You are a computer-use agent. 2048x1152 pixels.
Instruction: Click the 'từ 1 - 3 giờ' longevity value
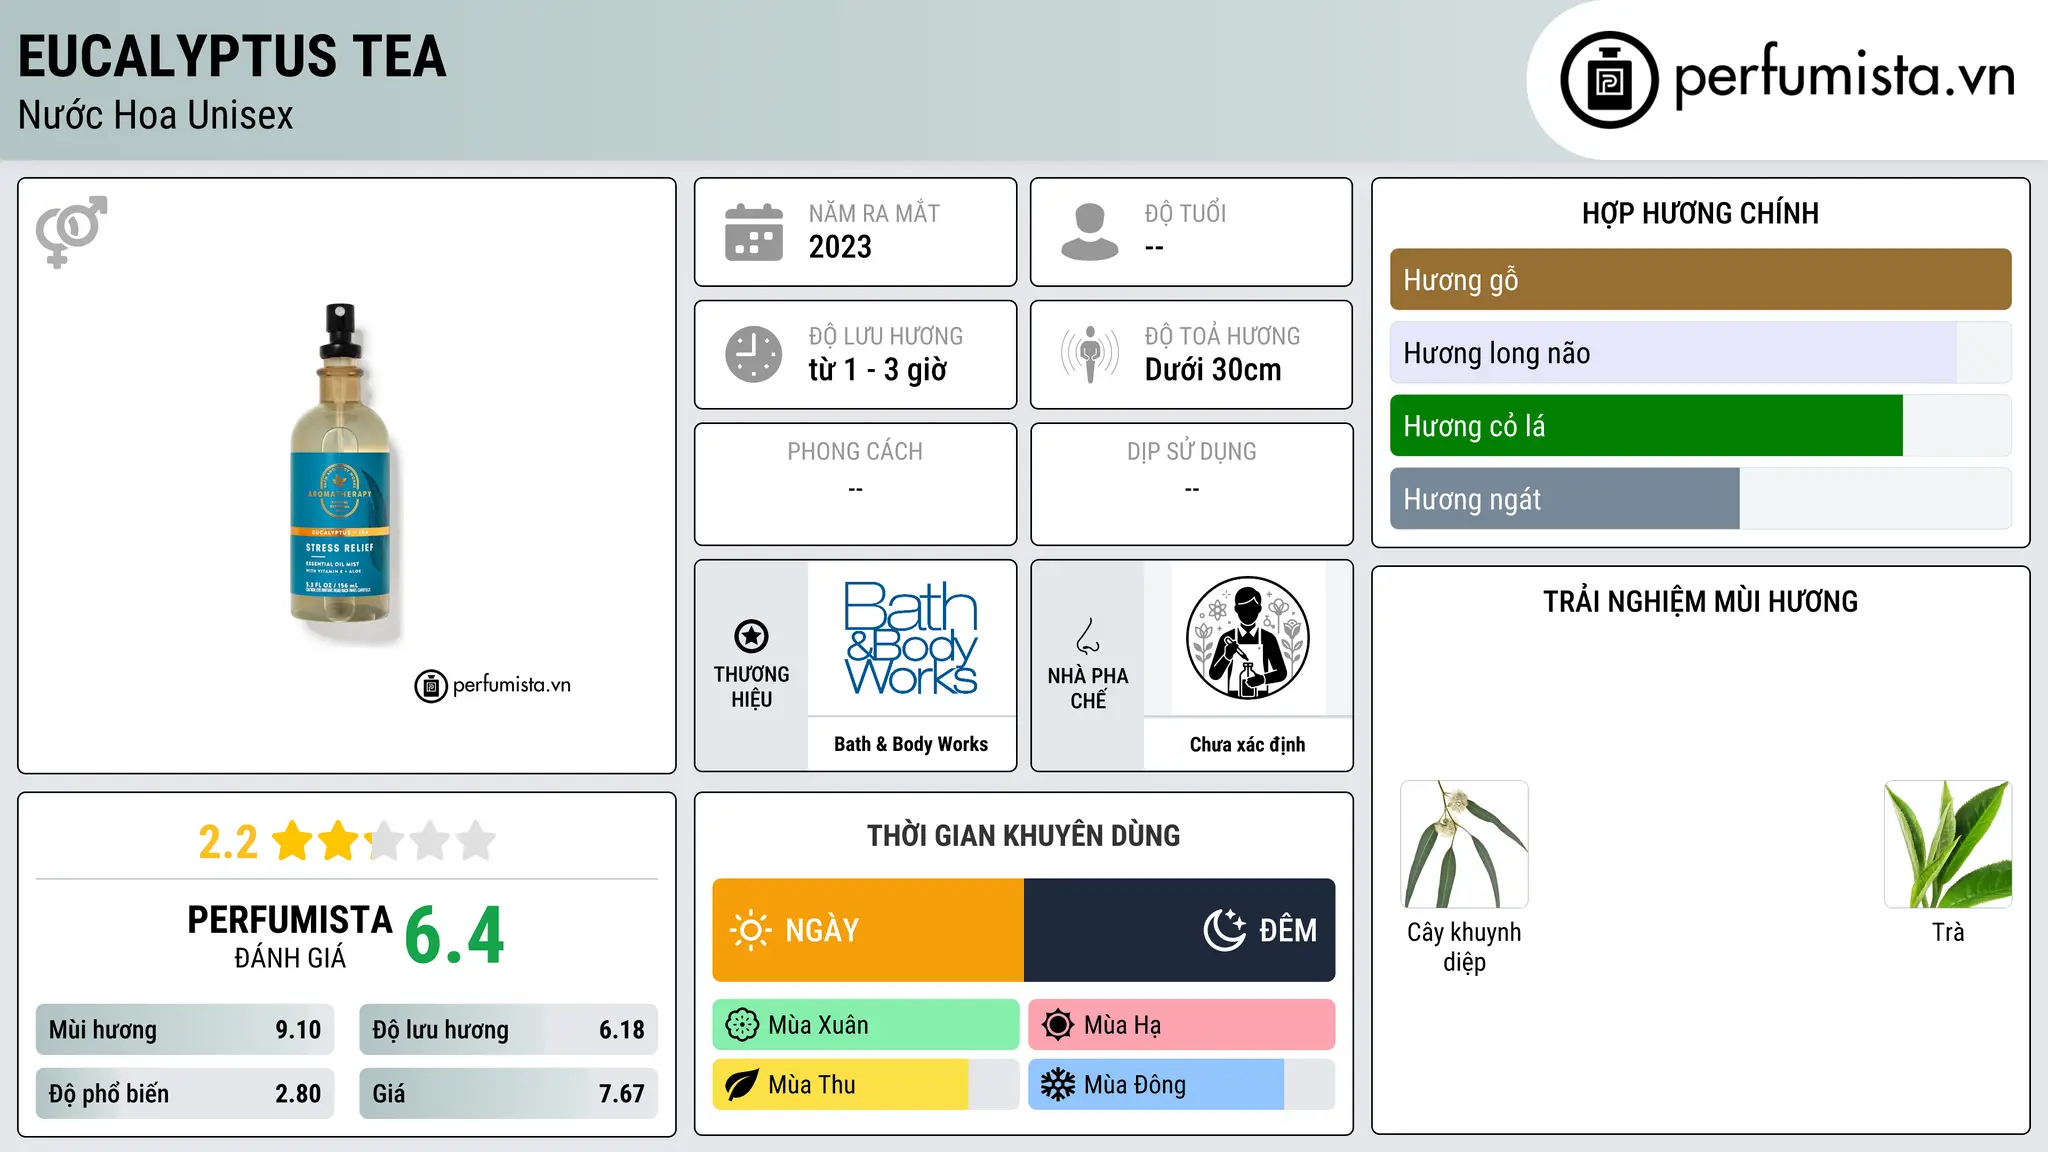[877, 370]
